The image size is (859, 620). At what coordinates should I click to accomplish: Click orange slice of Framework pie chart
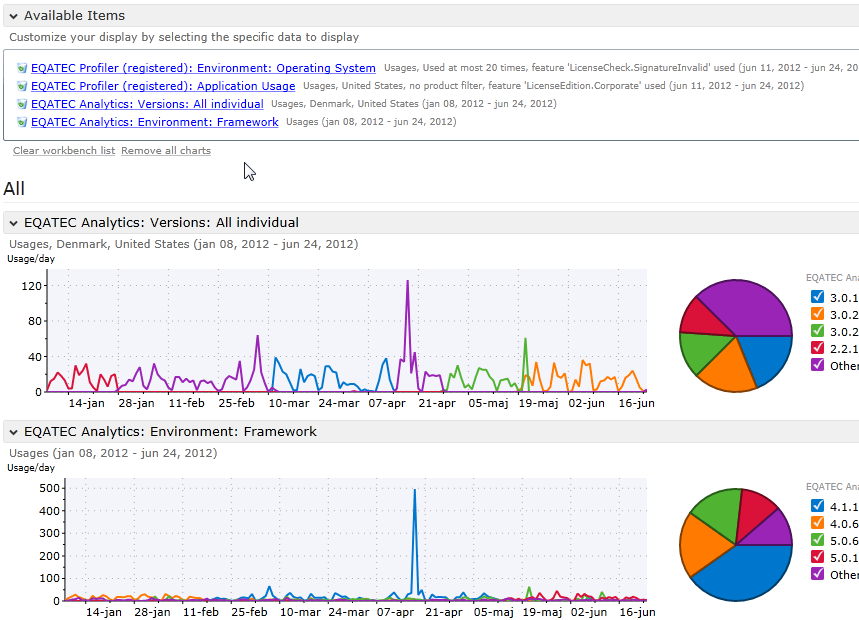pyautogui.click(x=702, y=545)
